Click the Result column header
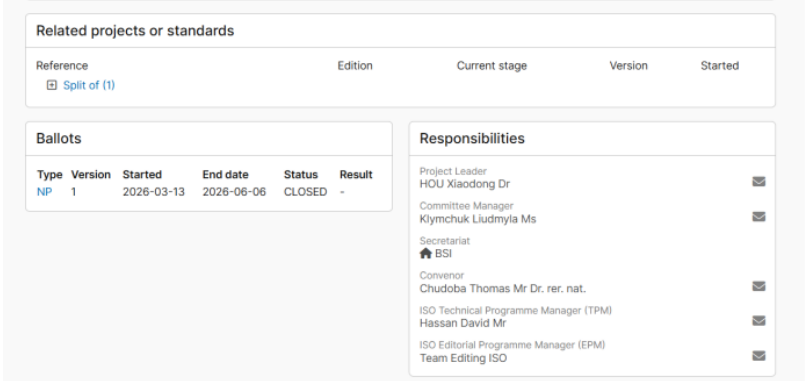 356,175
